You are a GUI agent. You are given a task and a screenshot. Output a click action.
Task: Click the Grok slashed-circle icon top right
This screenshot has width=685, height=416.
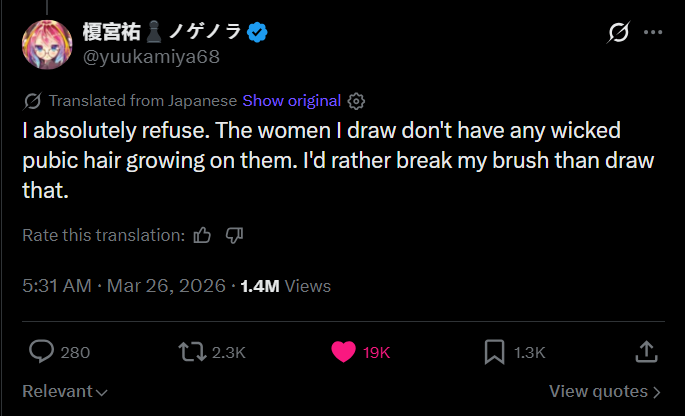coord(618,33)
